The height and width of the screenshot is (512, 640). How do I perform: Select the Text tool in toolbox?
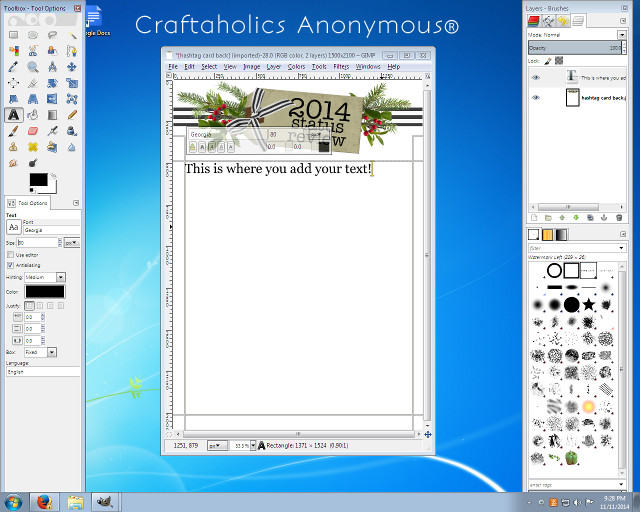click(x=13, y=115)
